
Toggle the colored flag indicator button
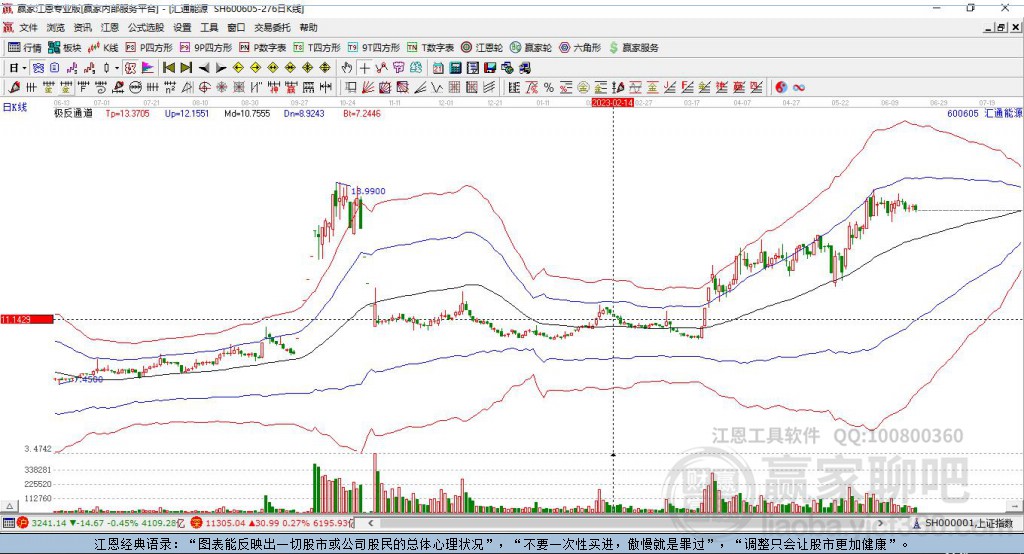(148, 68)
